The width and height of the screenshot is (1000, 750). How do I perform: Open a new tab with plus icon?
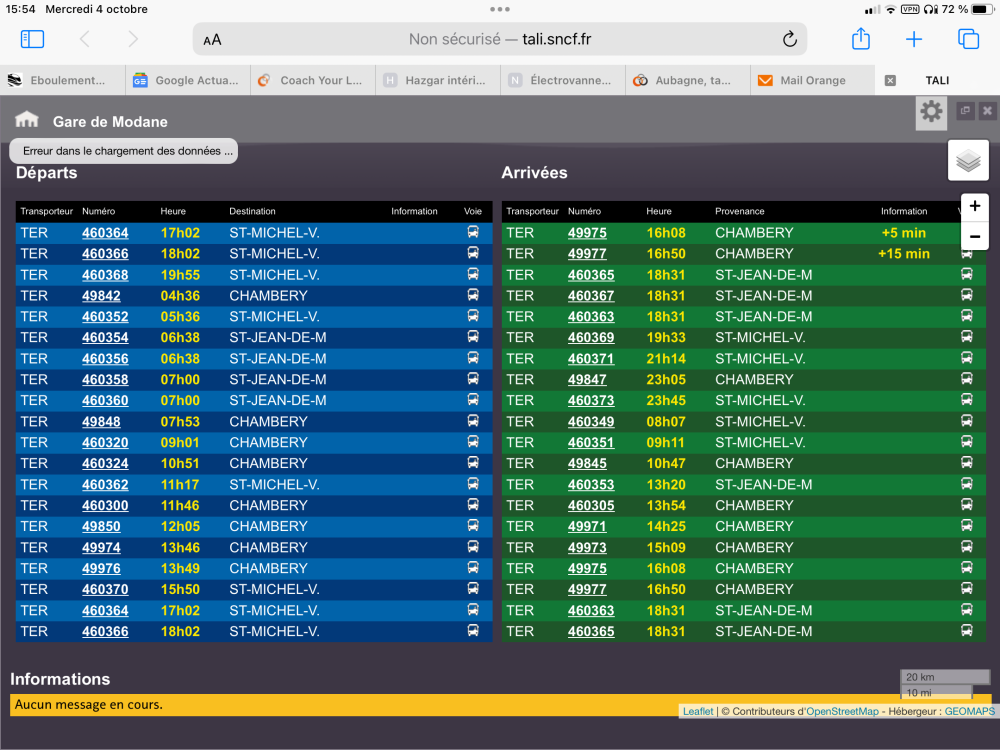914,39
